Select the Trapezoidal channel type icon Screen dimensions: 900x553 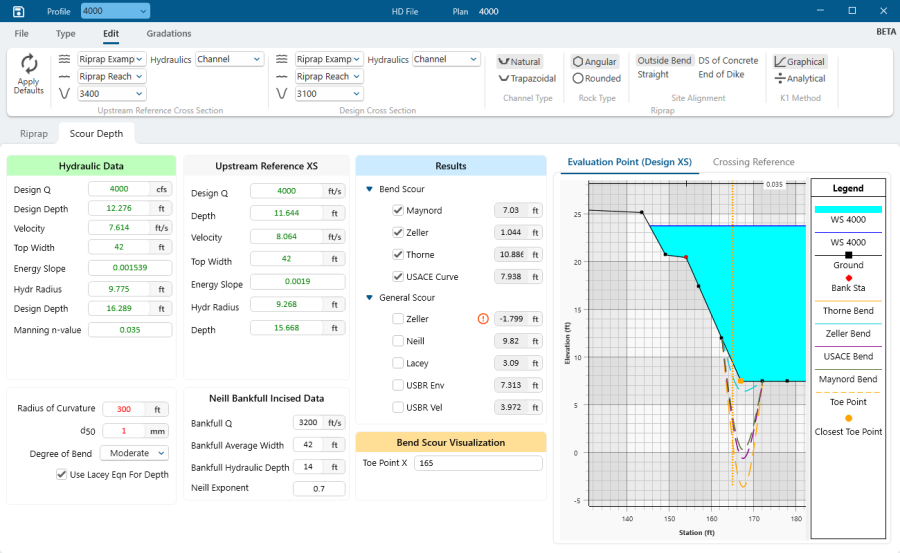click(x=527, y=78)
